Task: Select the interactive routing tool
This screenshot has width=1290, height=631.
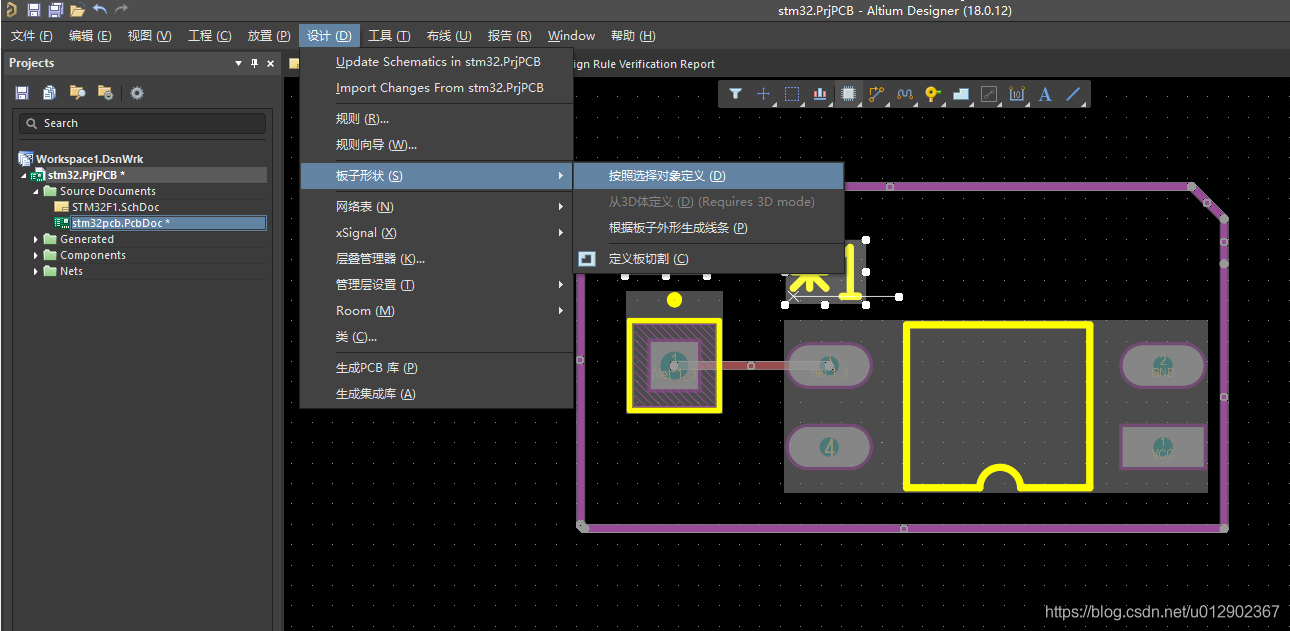Action: [x=877, y=94]
